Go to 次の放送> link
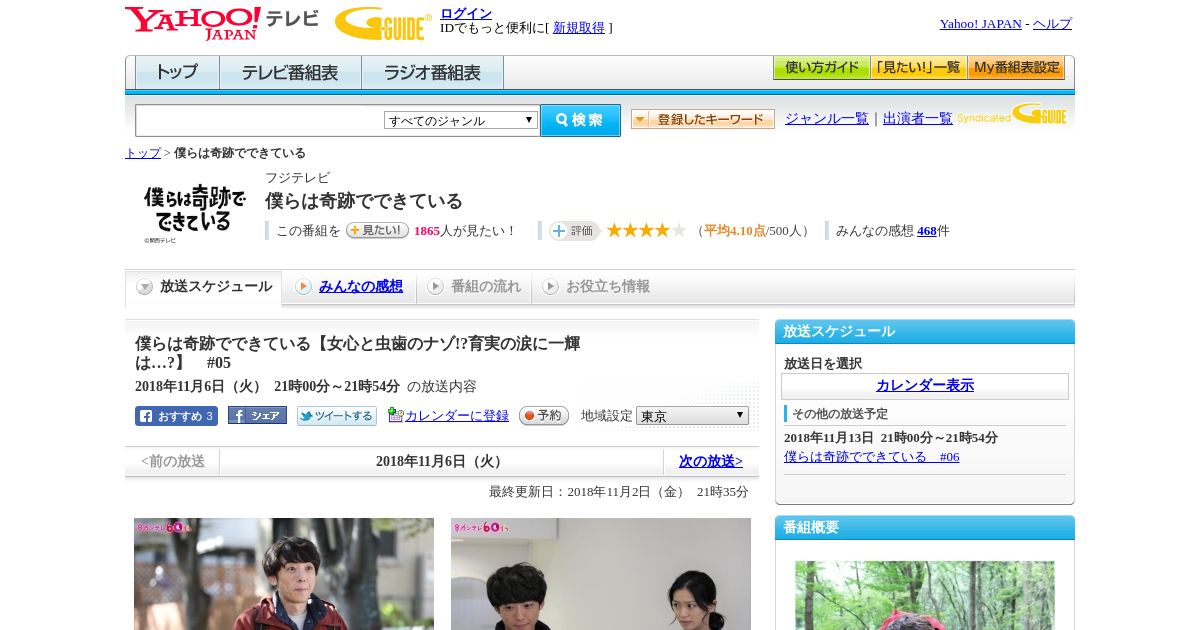Screen dimensions: 1200x630 [711, 461]
